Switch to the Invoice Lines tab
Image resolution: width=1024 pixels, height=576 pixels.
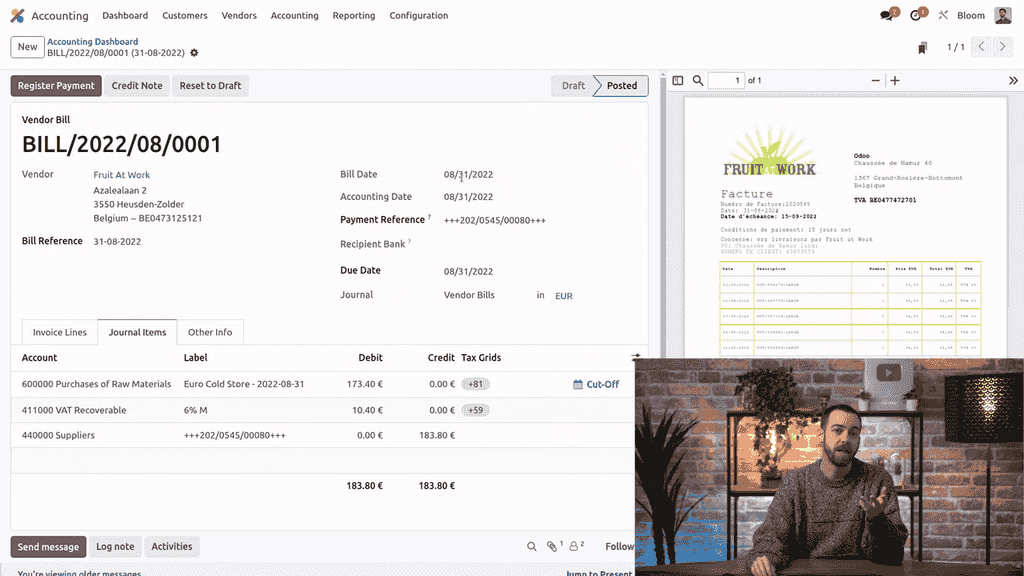60,333
